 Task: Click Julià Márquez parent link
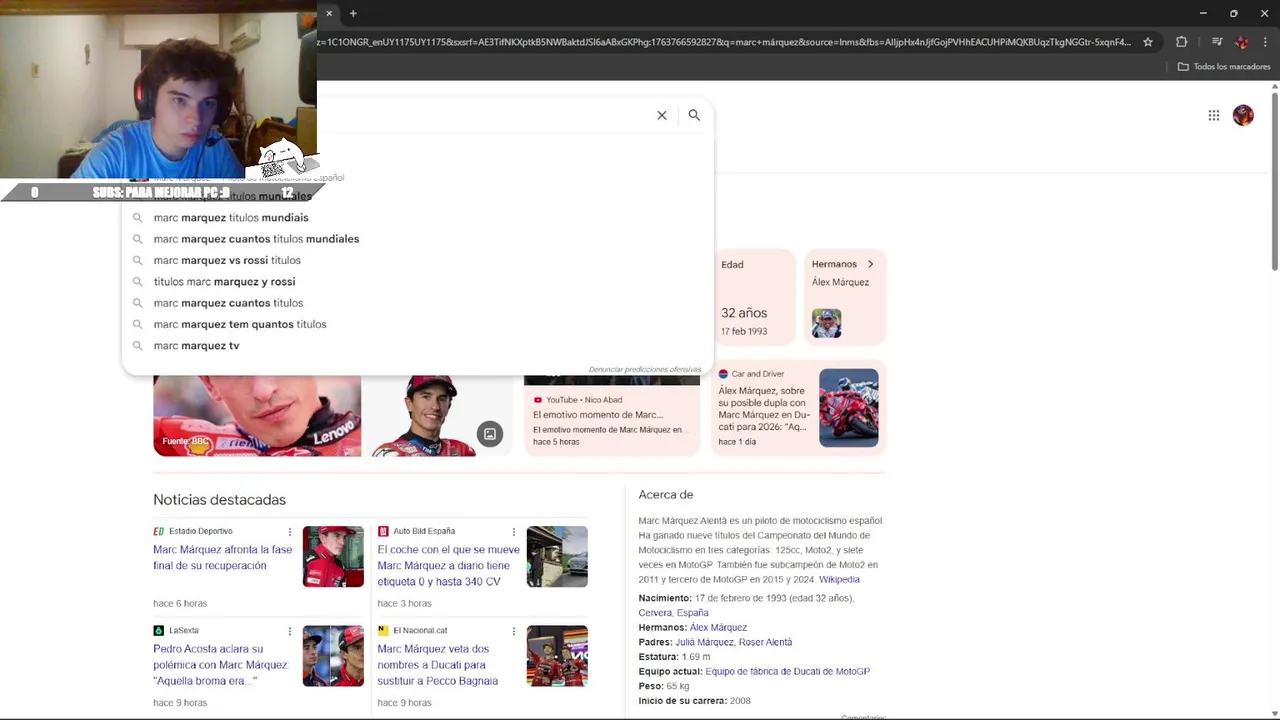pos(704,642)
